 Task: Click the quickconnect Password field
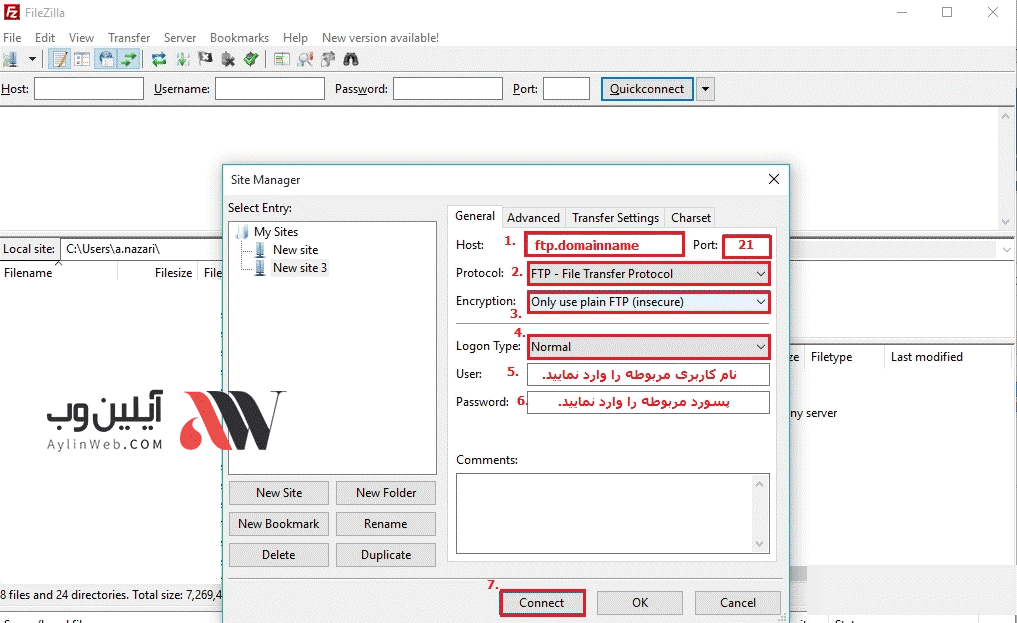click(448, 89)
